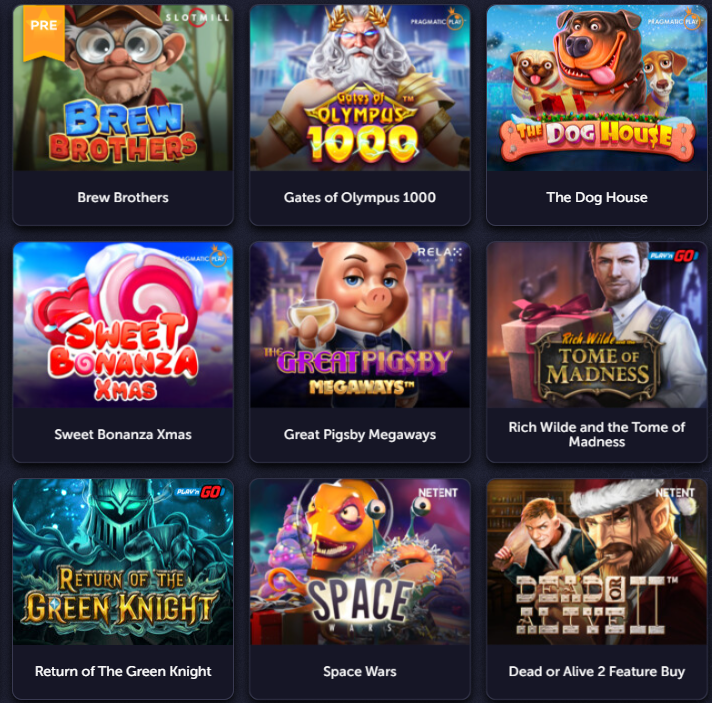Click the Sweet Bonanza Xmas title text
This screenshot has width=712, height=703.
click(123, 435)
